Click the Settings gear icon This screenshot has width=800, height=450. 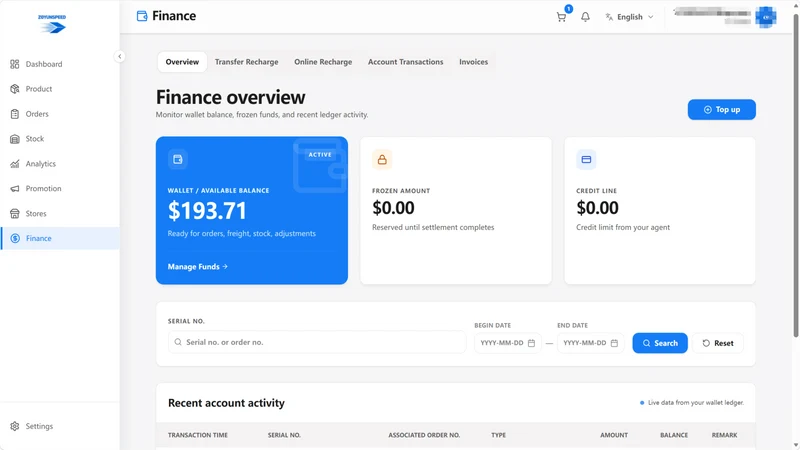(15, 426)
